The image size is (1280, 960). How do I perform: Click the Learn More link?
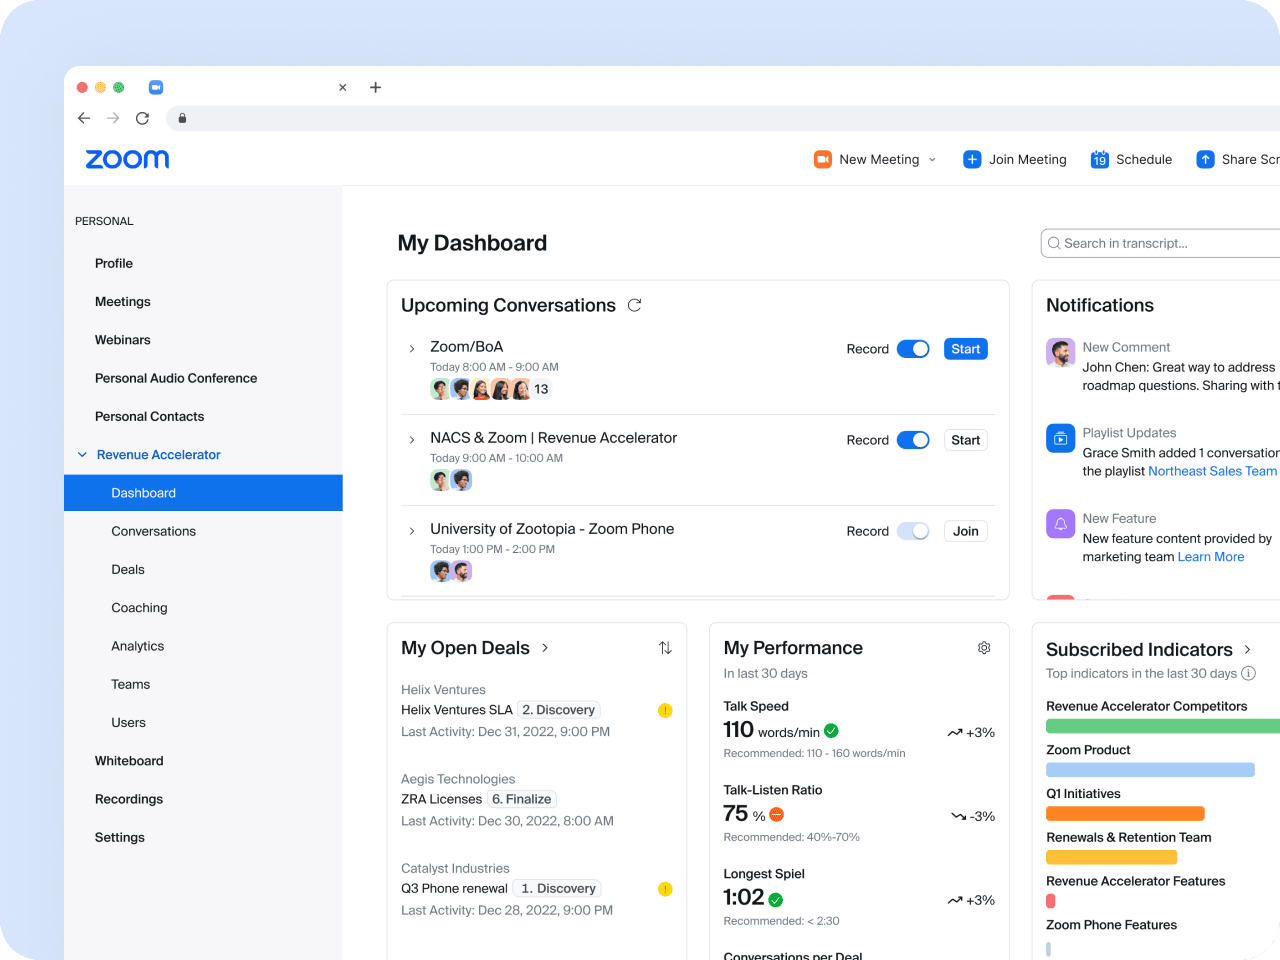click(1211, 557)
